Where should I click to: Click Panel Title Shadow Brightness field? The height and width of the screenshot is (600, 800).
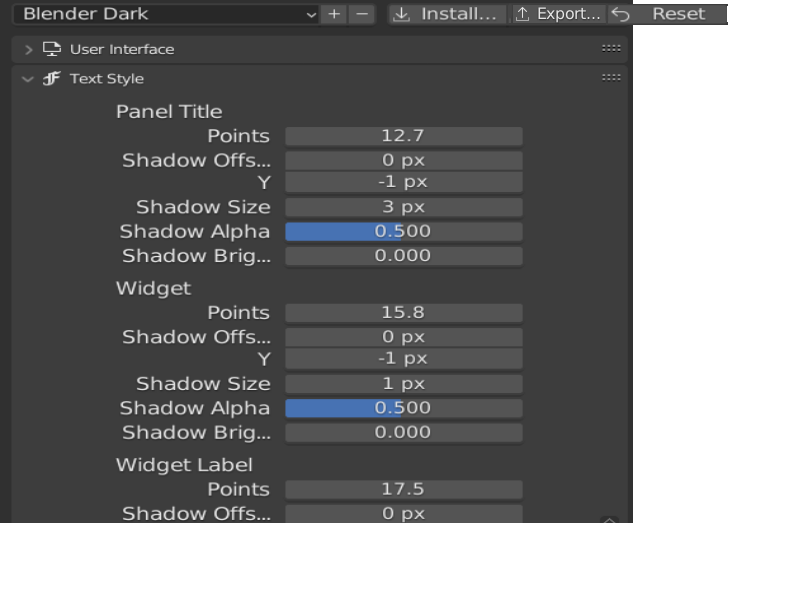[x=404, y=256]
